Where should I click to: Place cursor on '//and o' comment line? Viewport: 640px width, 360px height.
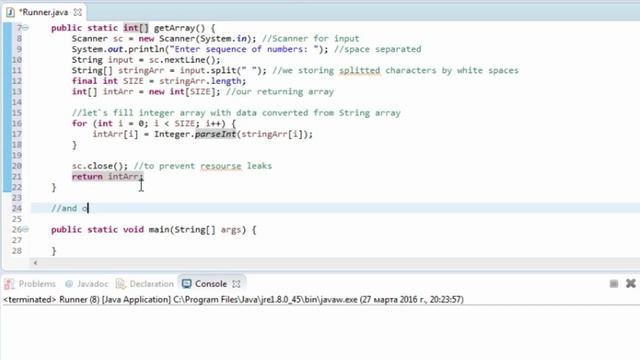point(70,208)
